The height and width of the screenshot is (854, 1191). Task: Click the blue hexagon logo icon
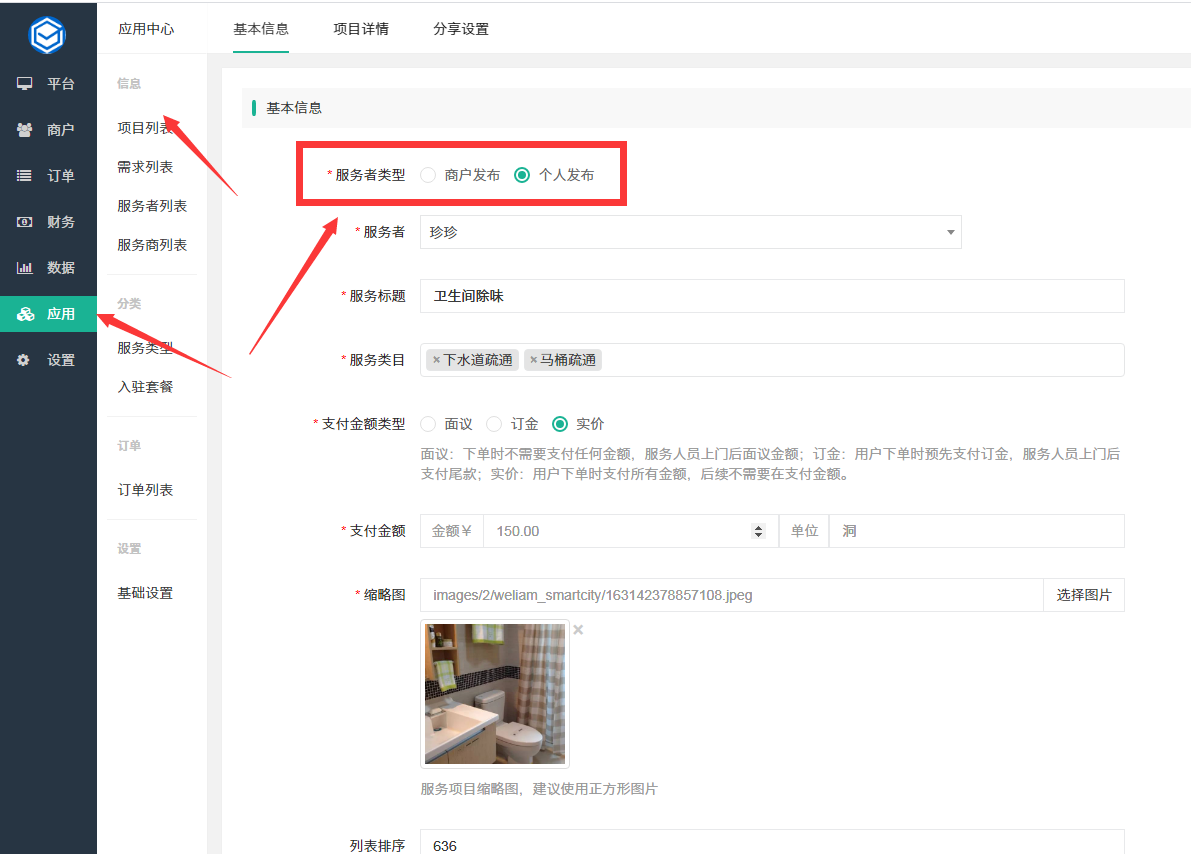point(47,35)
